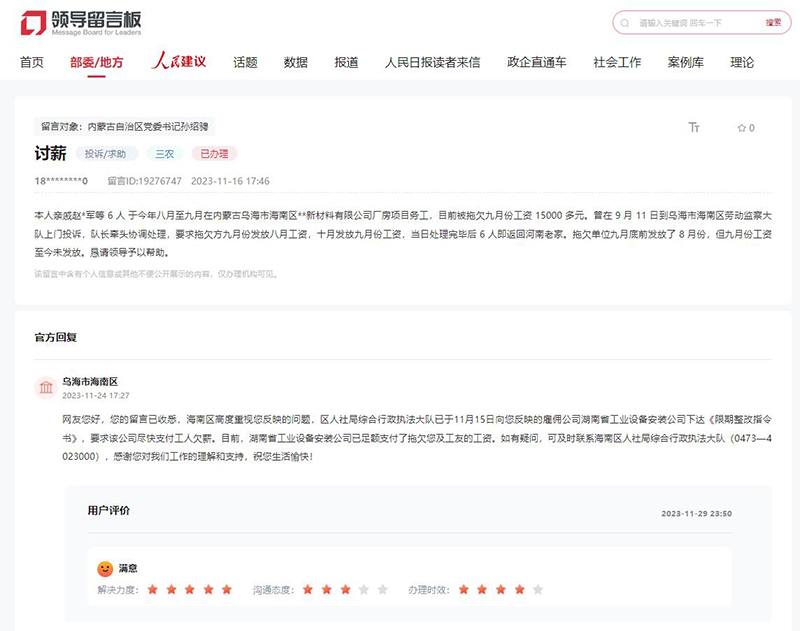Click the star icon to favorite this message
Screen dimensions: 800x631
tap(742, 127)
